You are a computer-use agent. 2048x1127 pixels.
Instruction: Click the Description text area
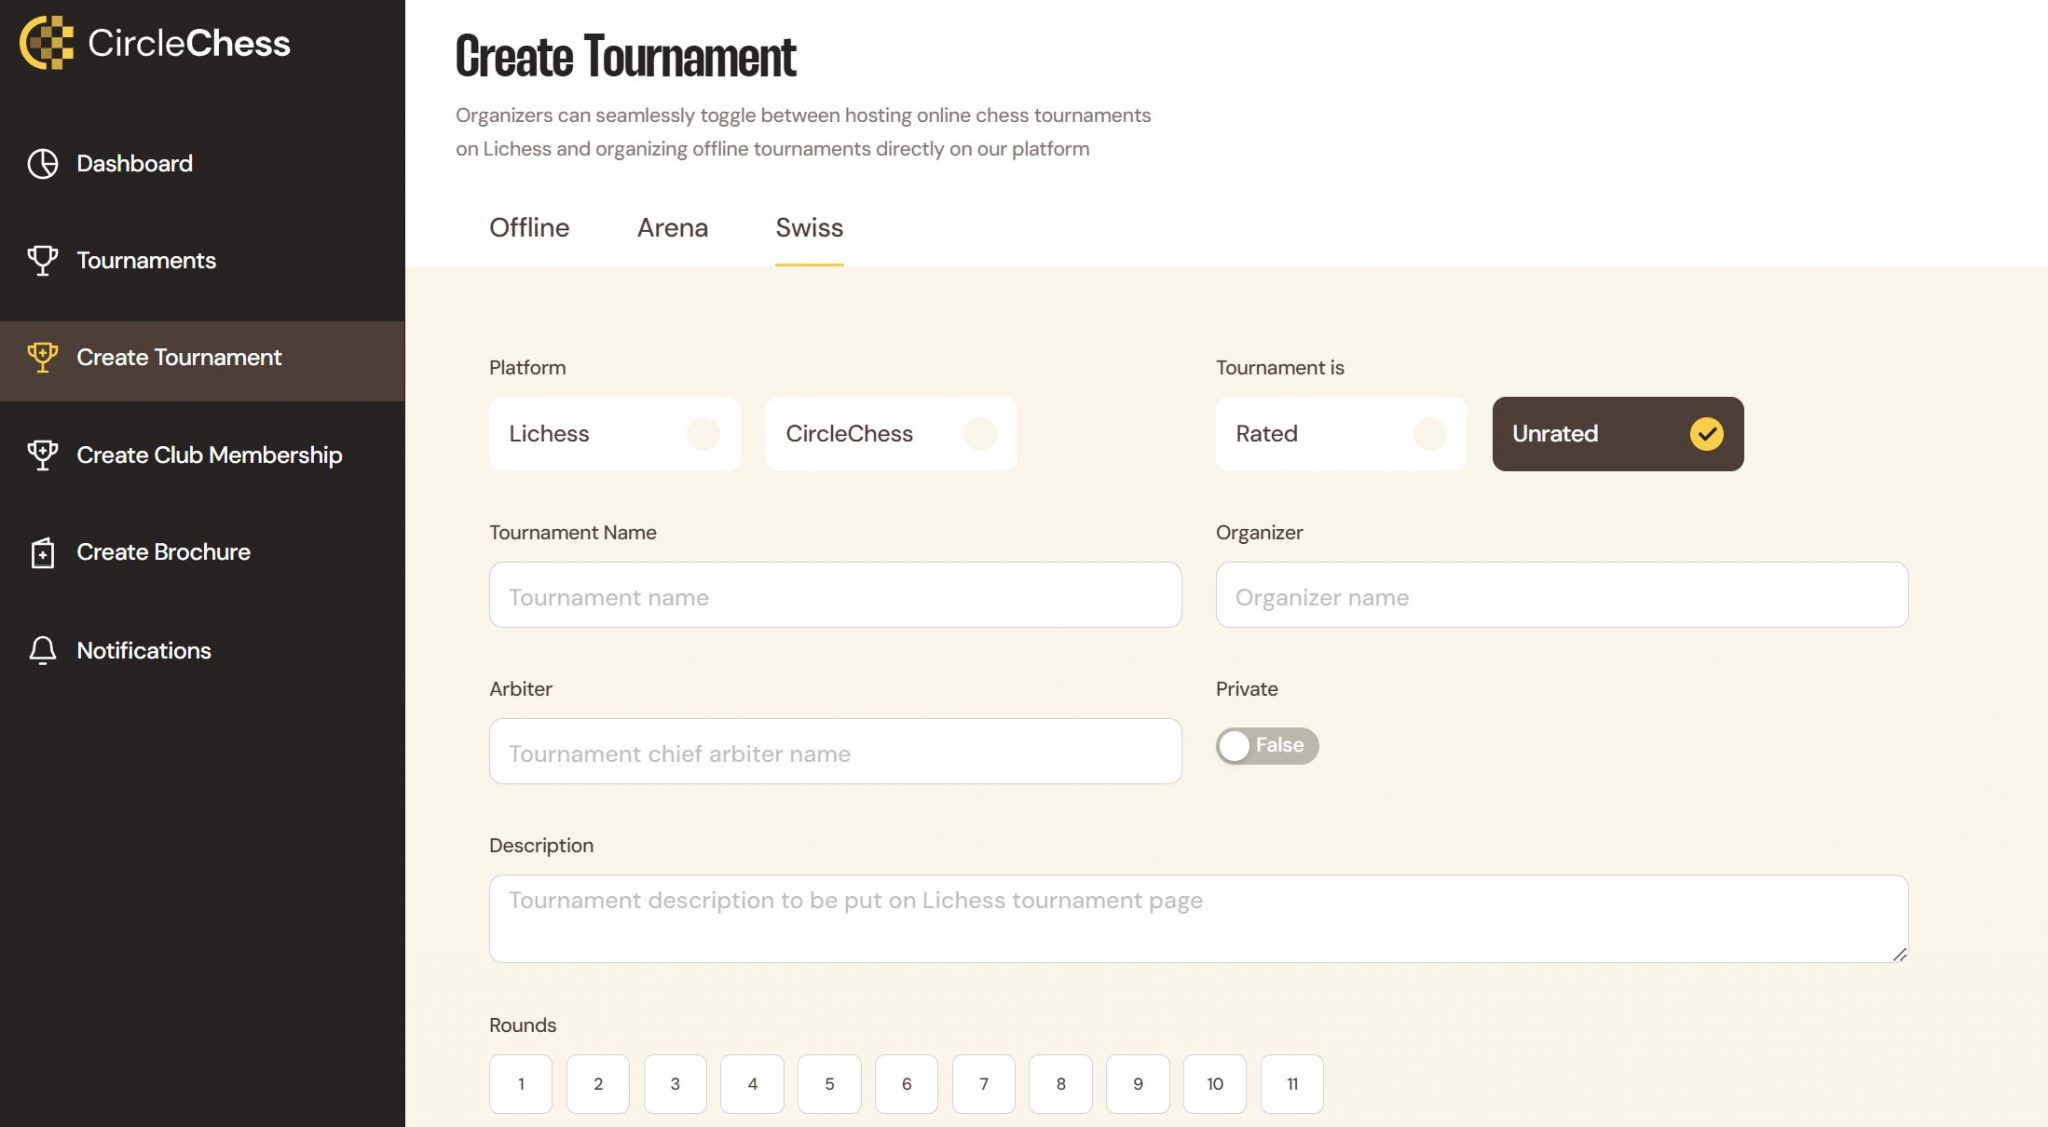click(x=1196, y=917)
